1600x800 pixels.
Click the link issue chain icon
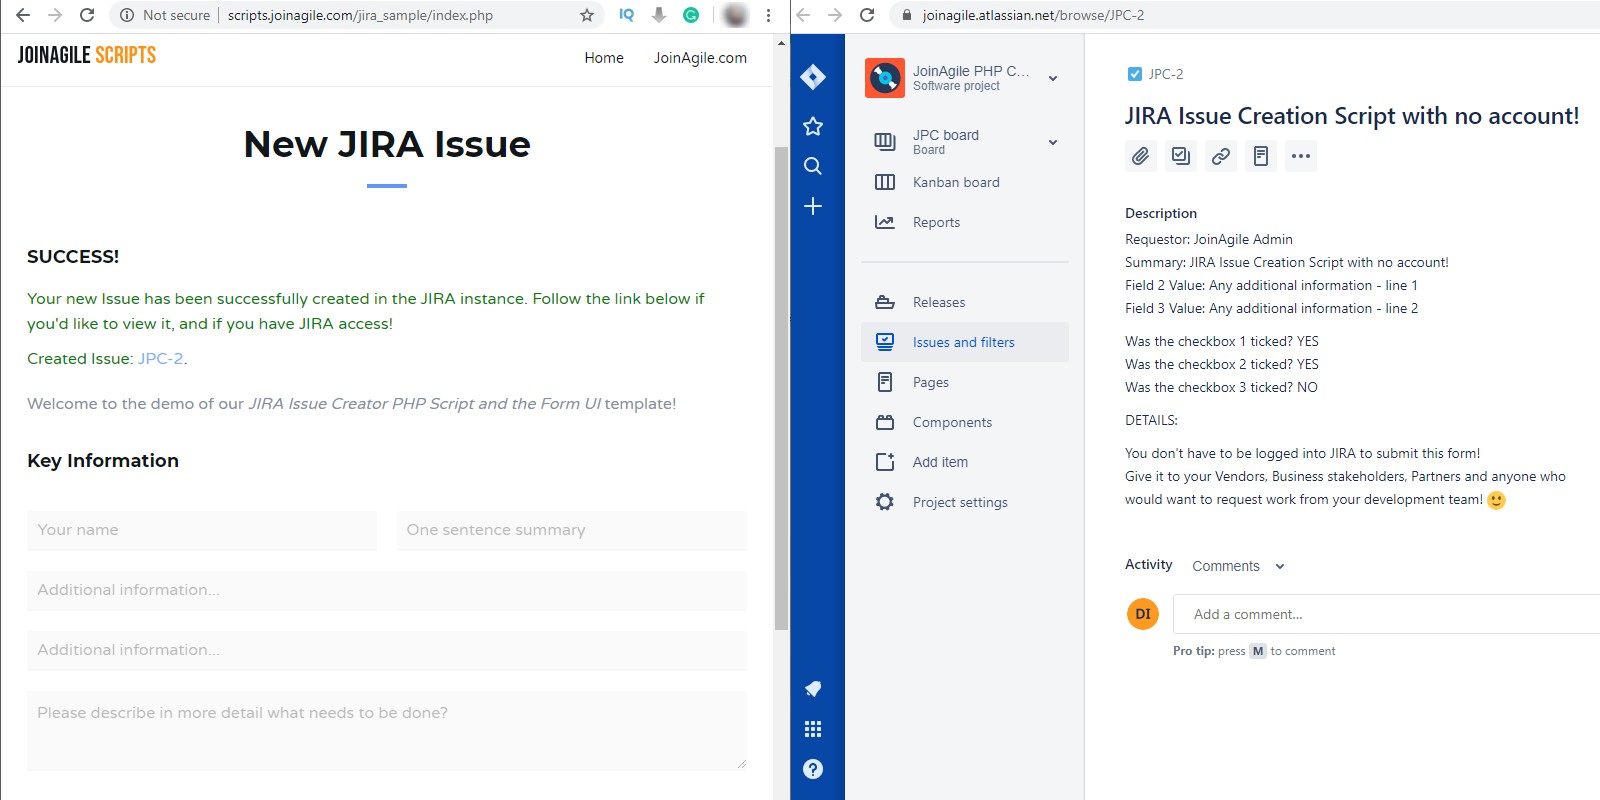(1221, 156)
